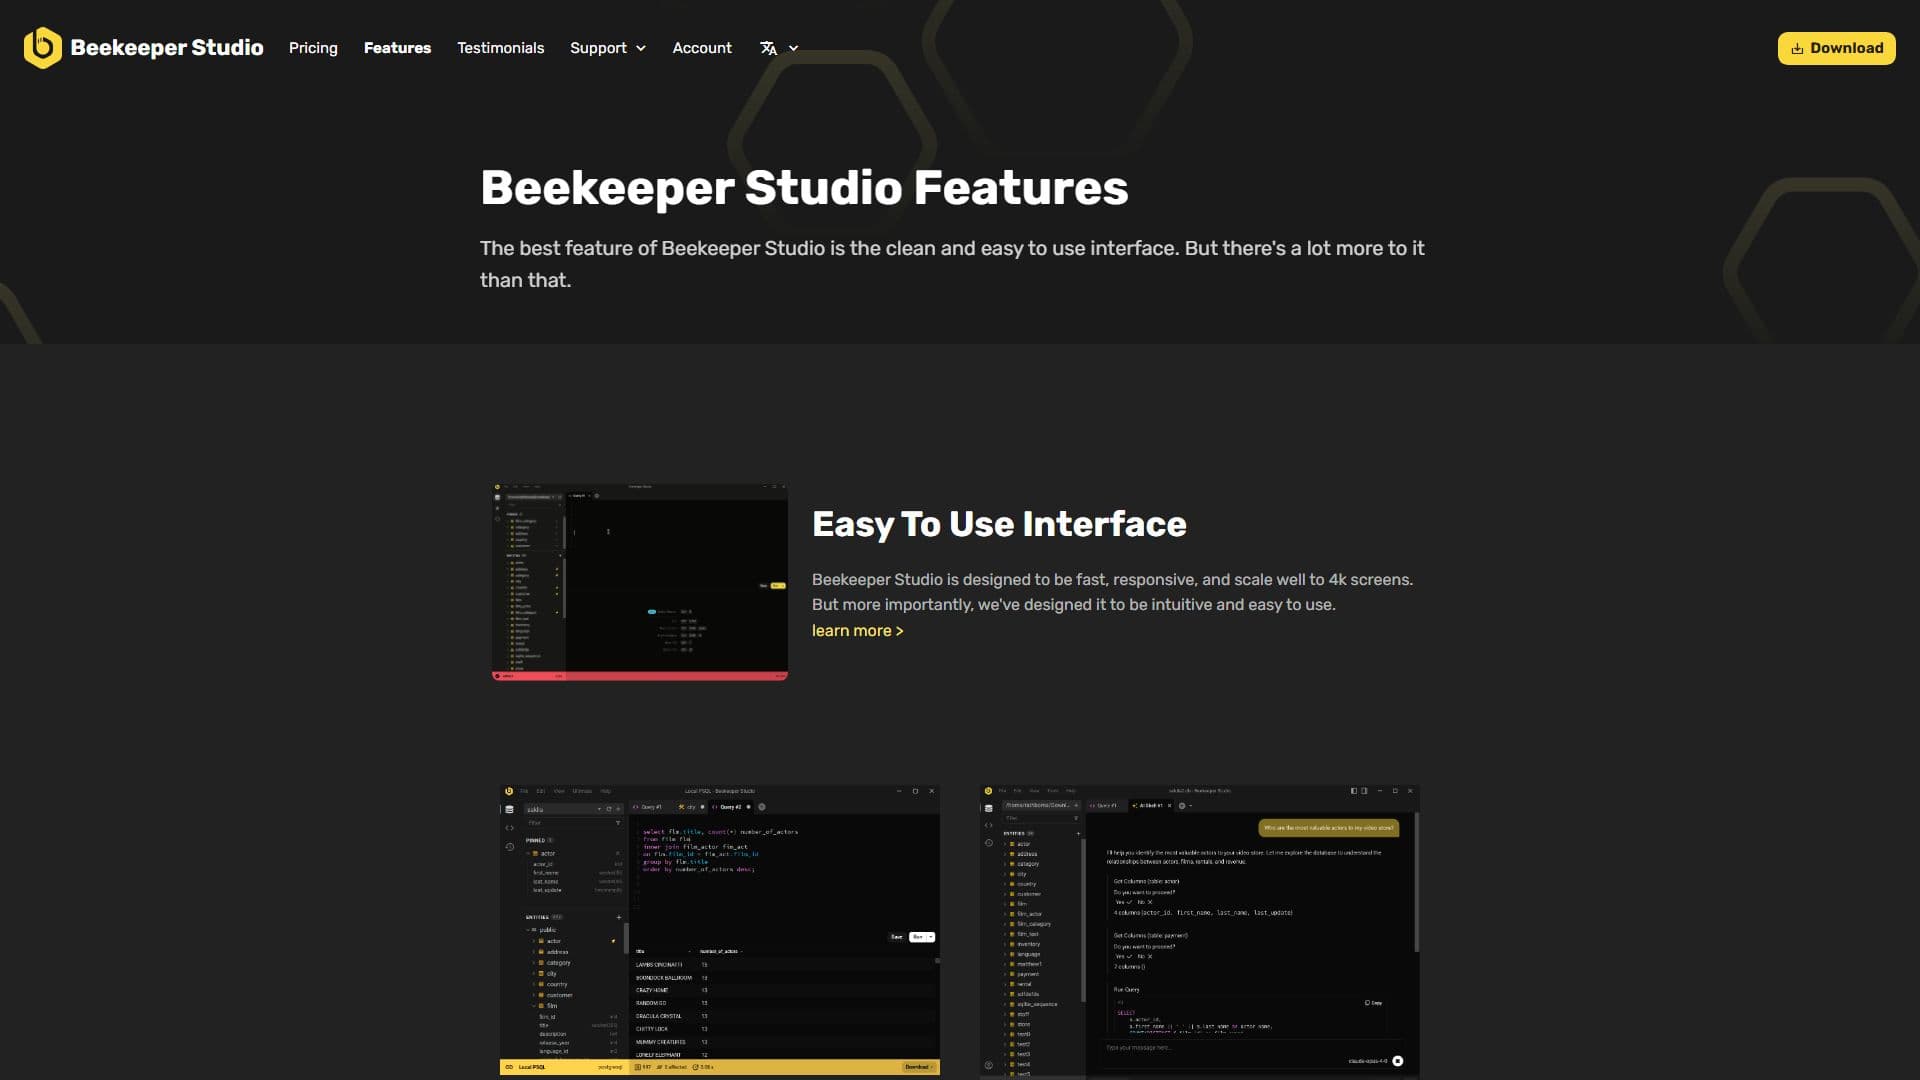Go to the Features nav item
Viewport: 1920px width, 1080px height.
[397, 48]
